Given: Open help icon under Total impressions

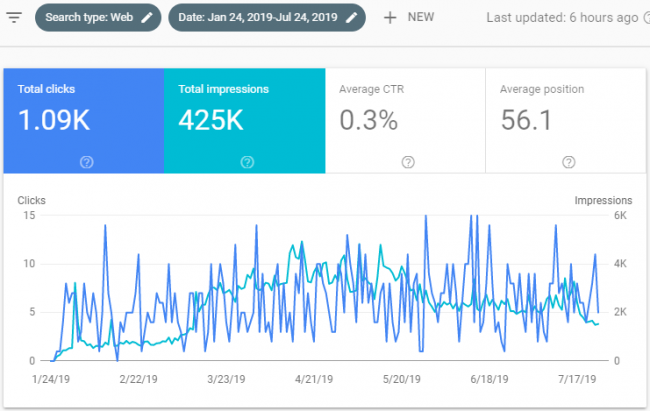Looking at the screenshot, I should tap(247, 162).
